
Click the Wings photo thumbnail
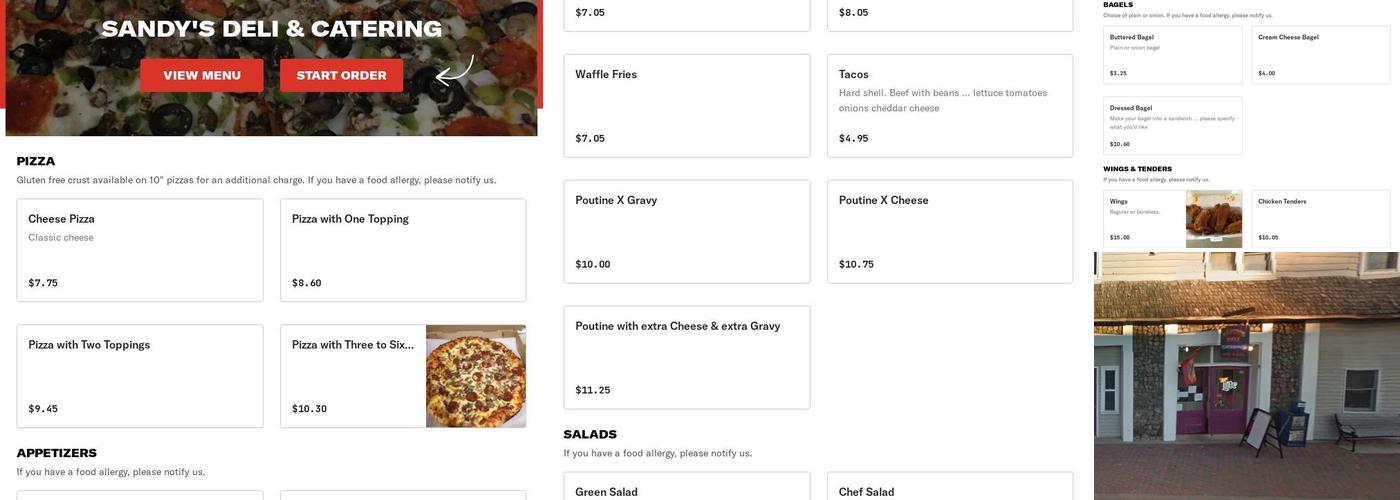pos(1214,219)
